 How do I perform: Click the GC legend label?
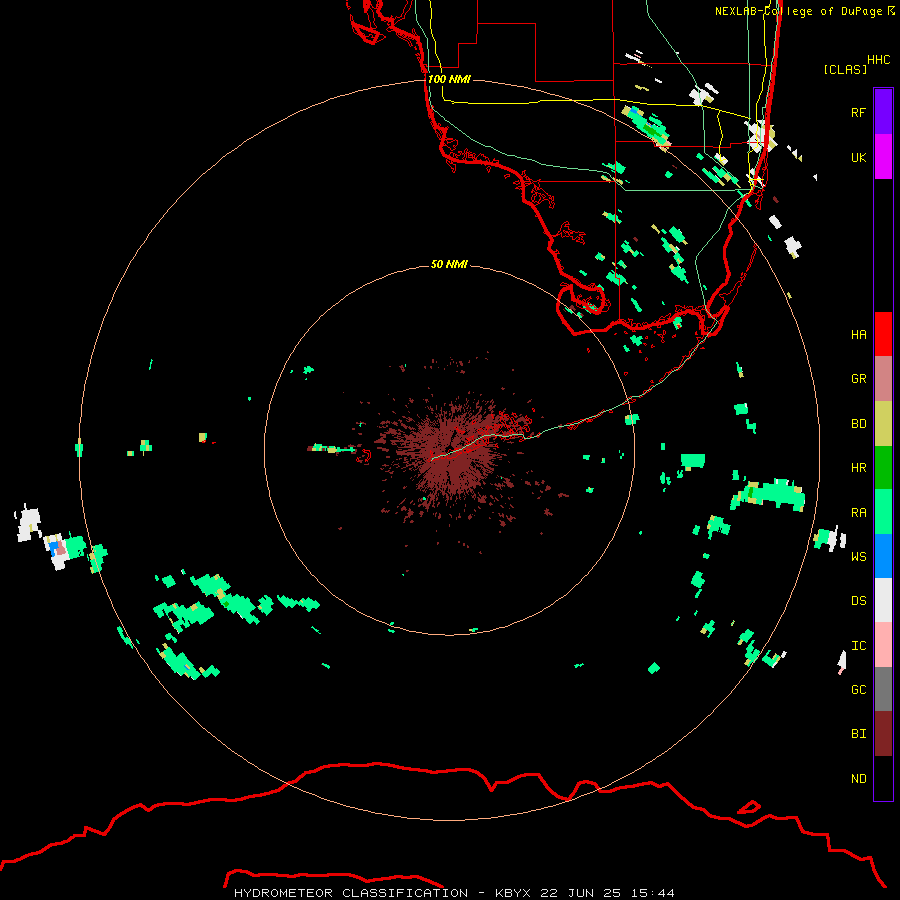pos(858,690)
